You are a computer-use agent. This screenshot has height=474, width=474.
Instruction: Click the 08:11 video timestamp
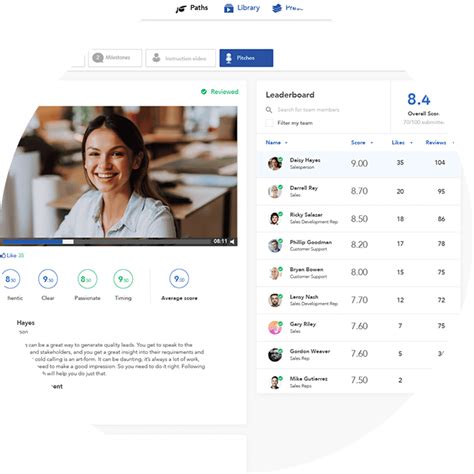220,241
